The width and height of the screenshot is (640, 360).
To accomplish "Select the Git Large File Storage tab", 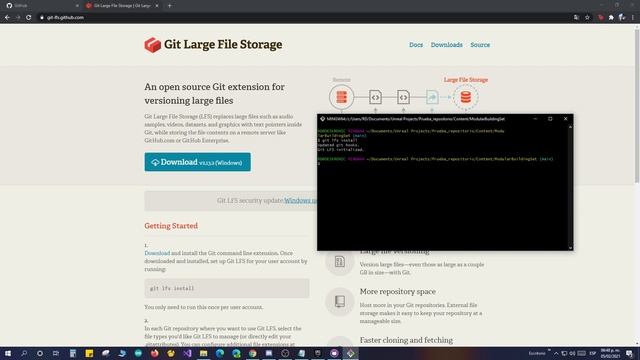I will tap(122, 6).
